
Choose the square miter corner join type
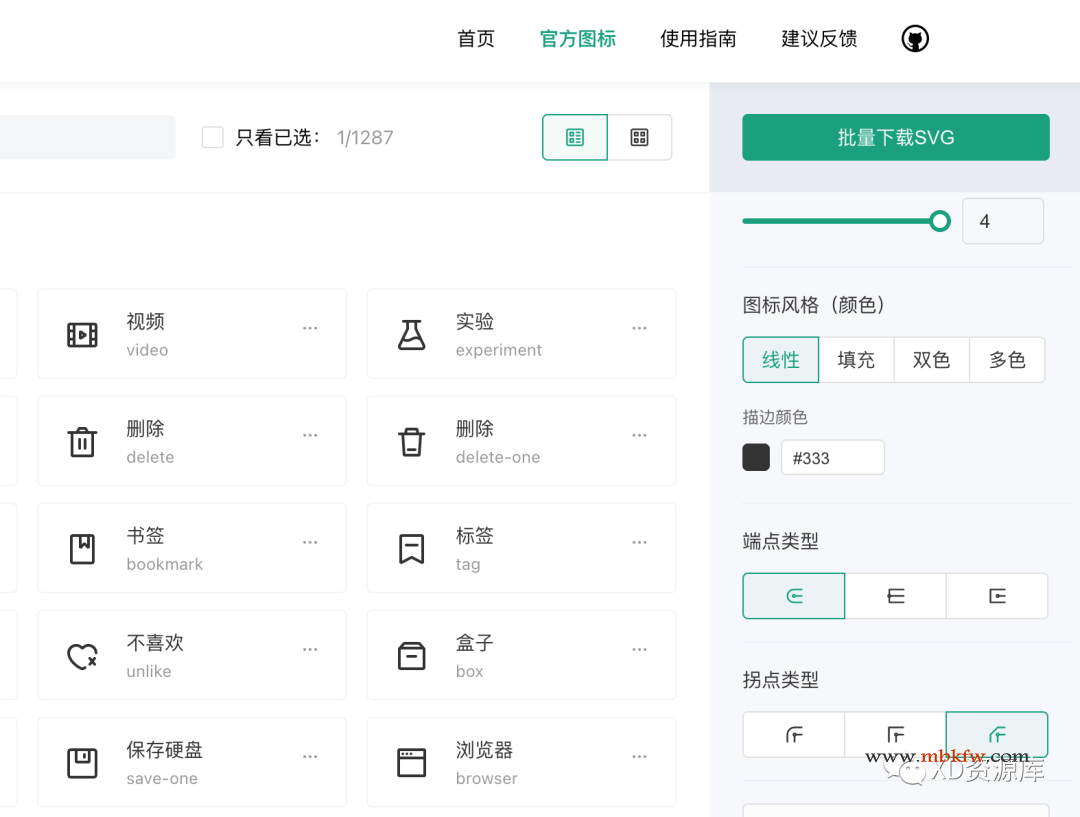click(x=895, y=735)
